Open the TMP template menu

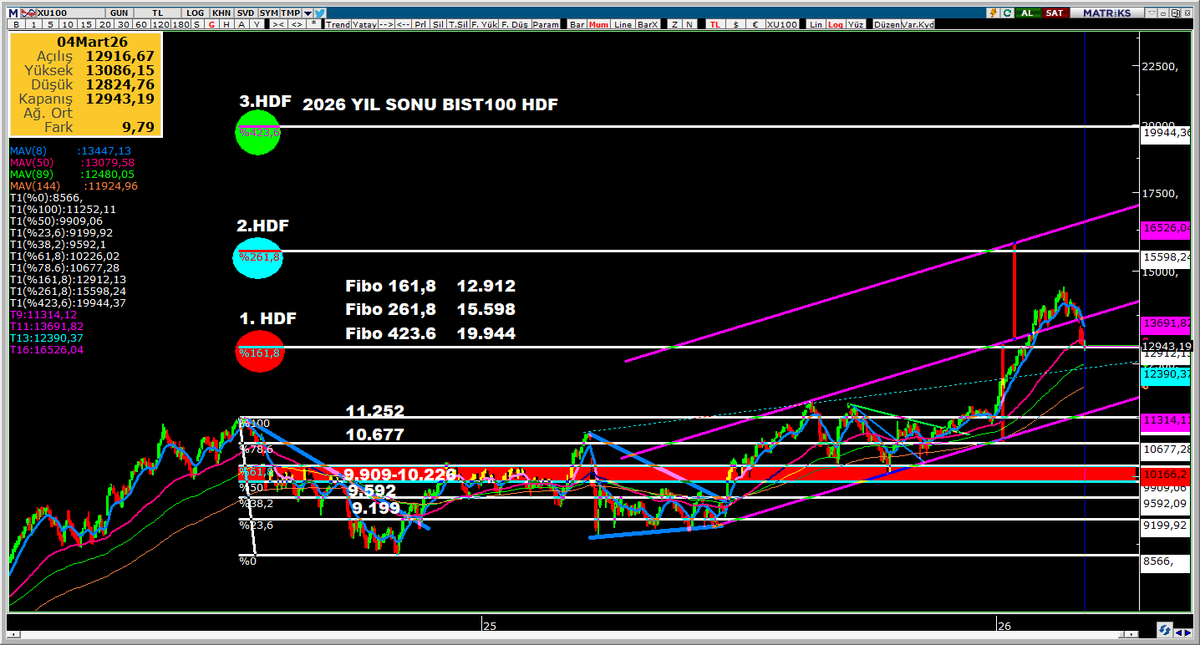pyautogui.click(x=290, y=13)
